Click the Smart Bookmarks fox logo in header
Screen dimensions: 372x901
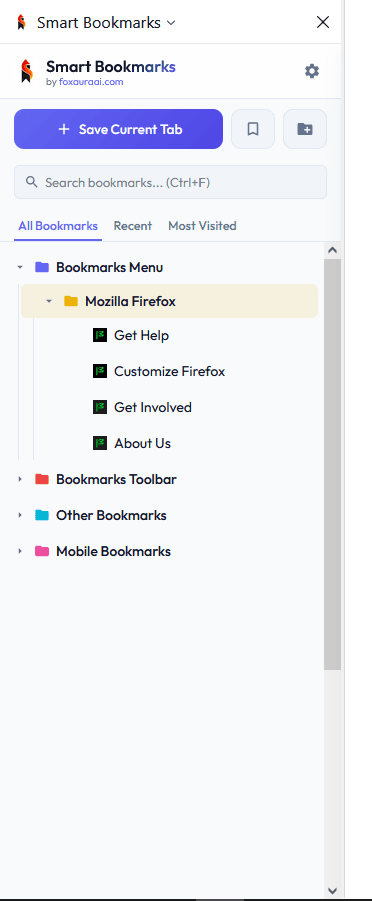[x=26, y=71]
